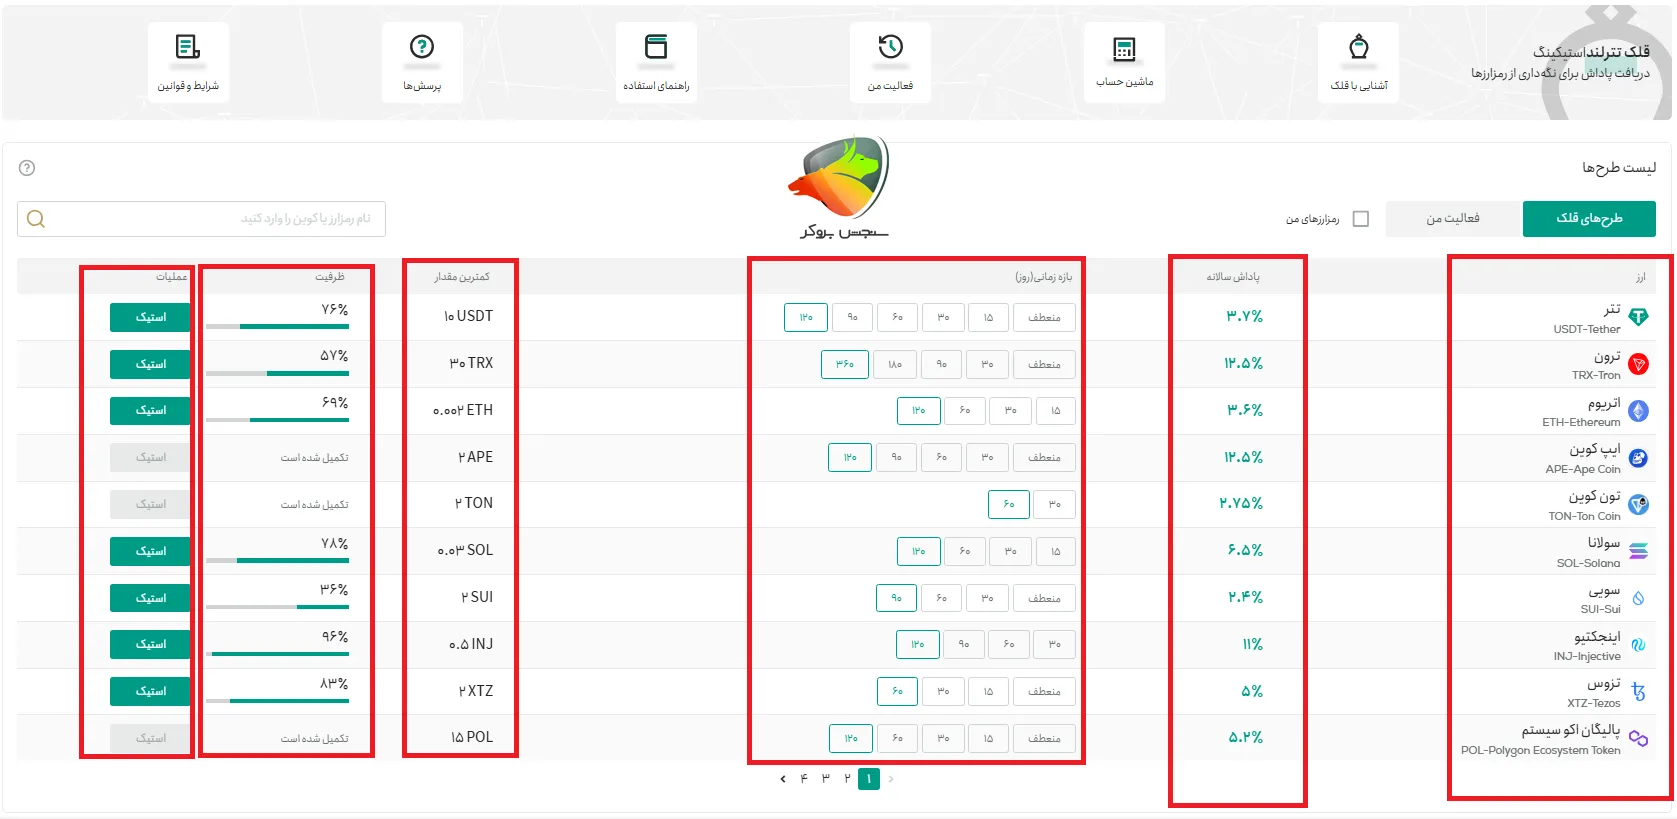Open the calculator icon
The image size is (1677, 819).
[x=1124, y=49]
